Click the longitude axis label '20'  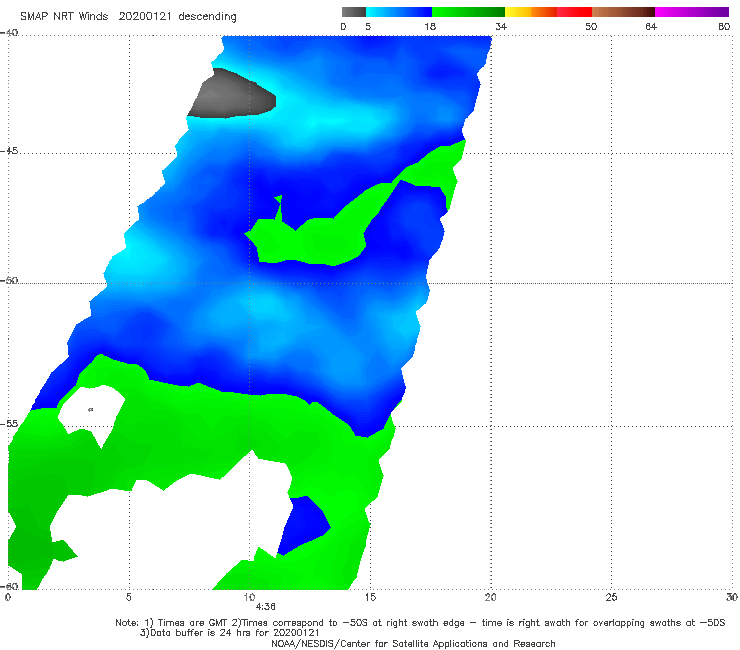tap(490, 597)
